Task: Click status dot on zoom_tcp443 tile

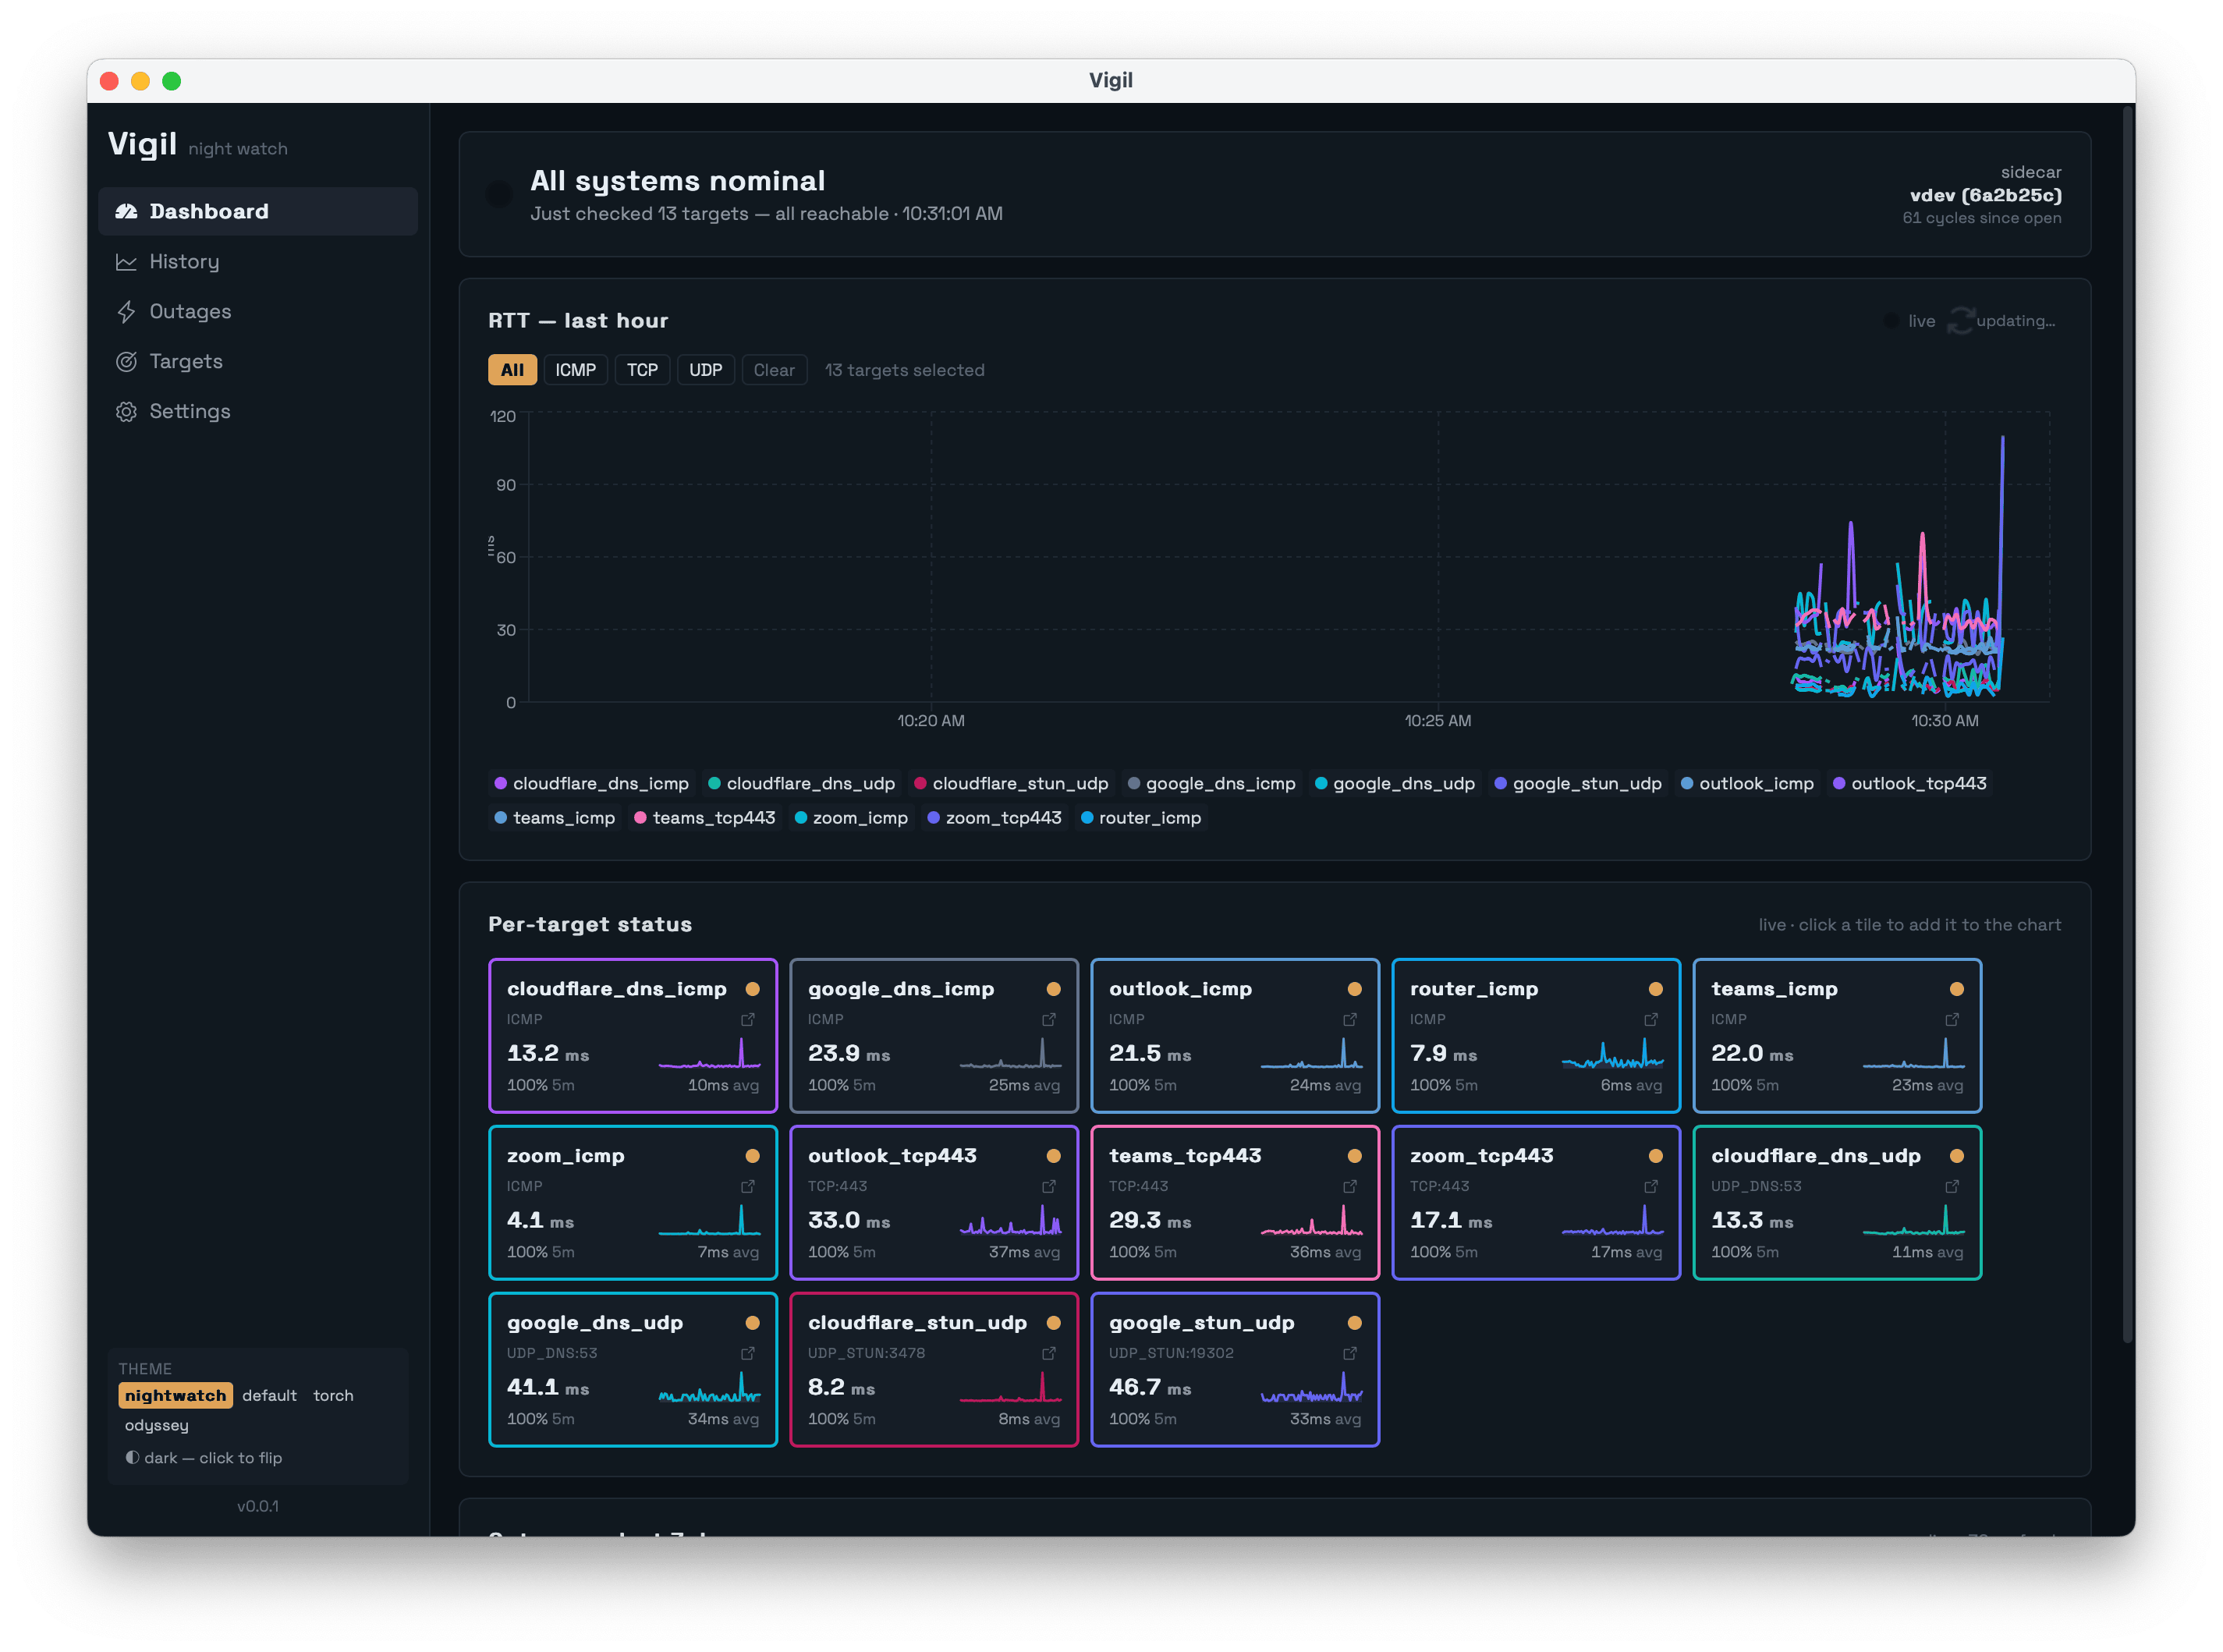Action: click(x=1656, y=1156)
